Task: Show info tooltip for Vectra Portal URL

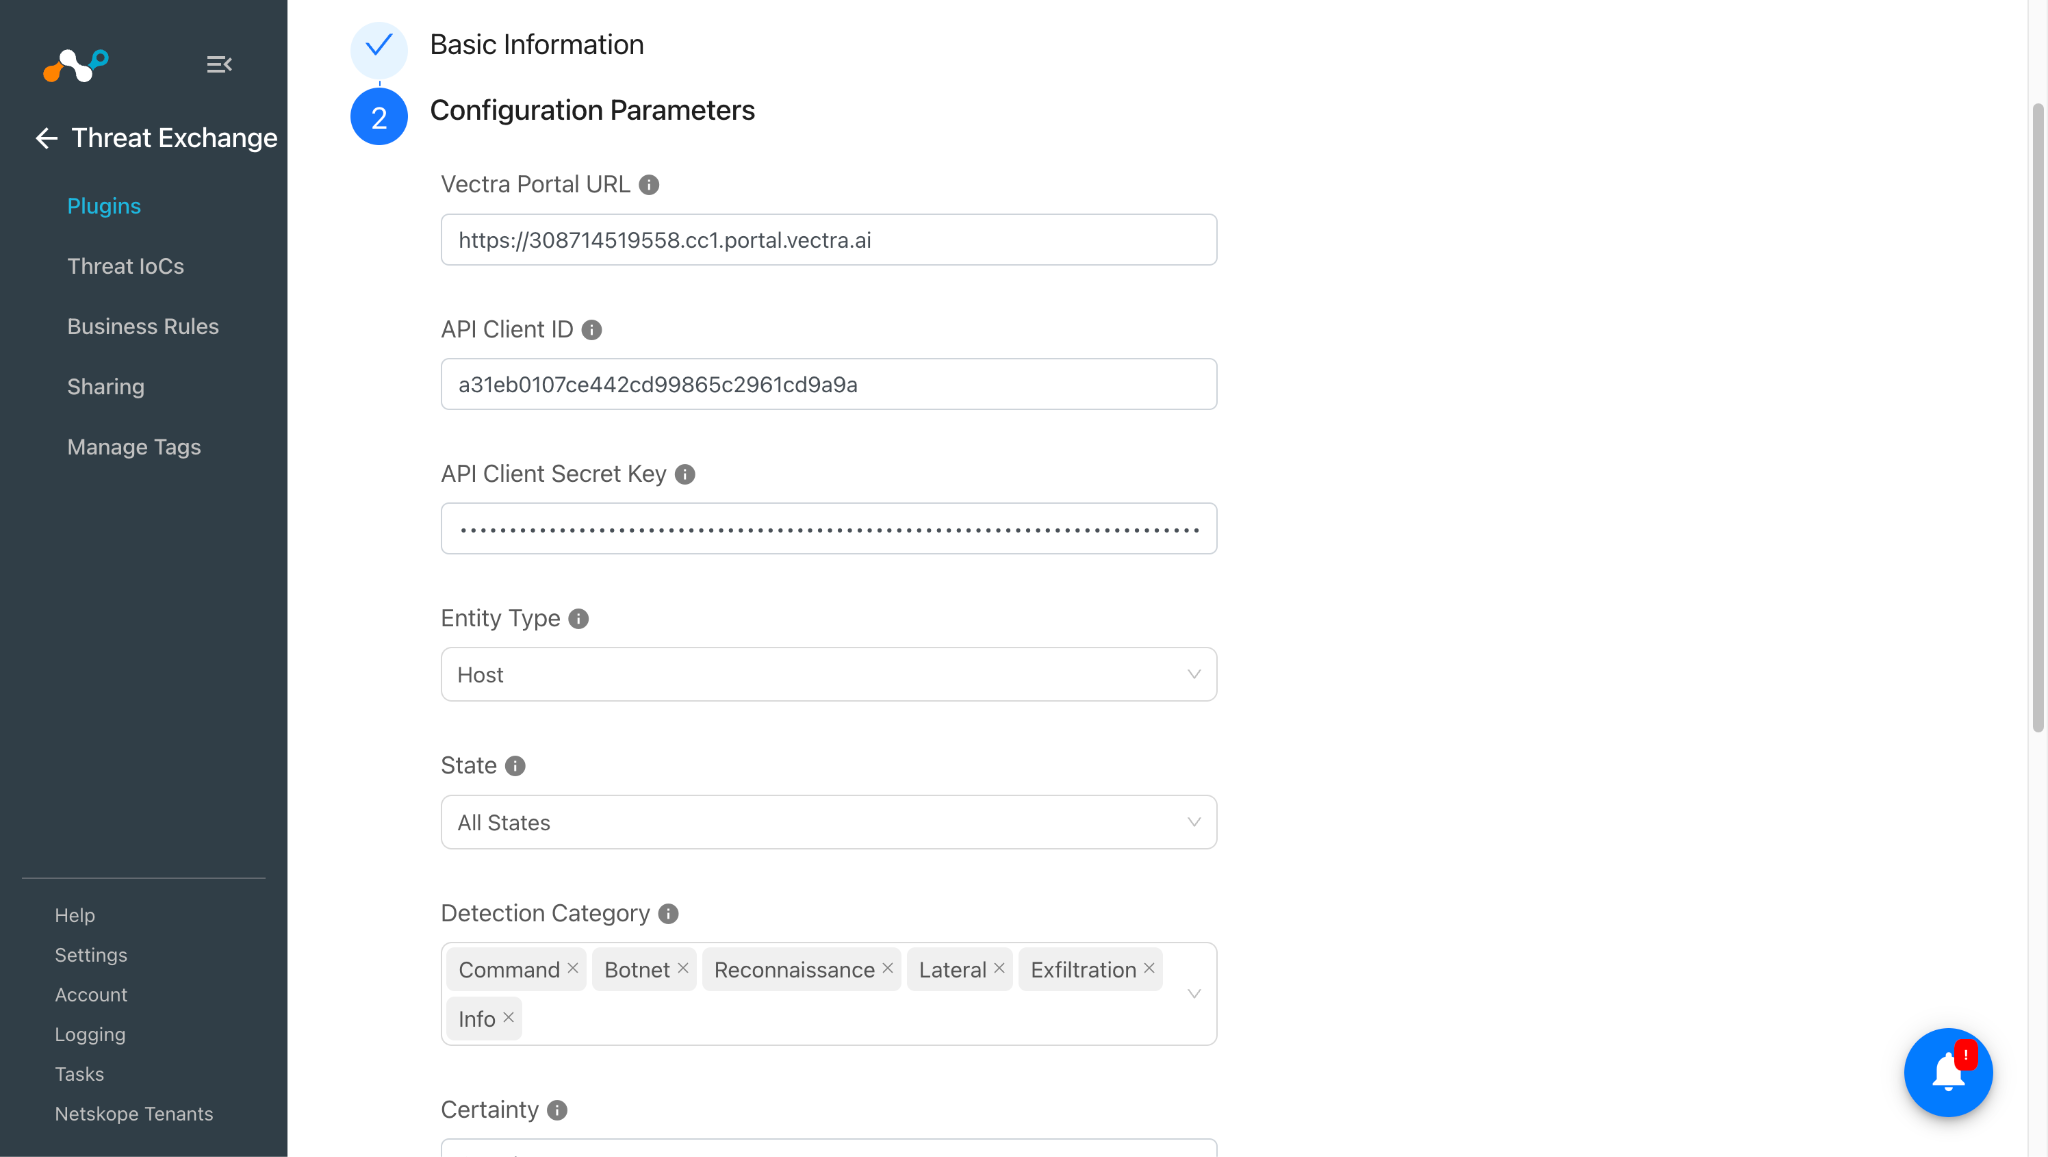Action: (x=649, y=185)
